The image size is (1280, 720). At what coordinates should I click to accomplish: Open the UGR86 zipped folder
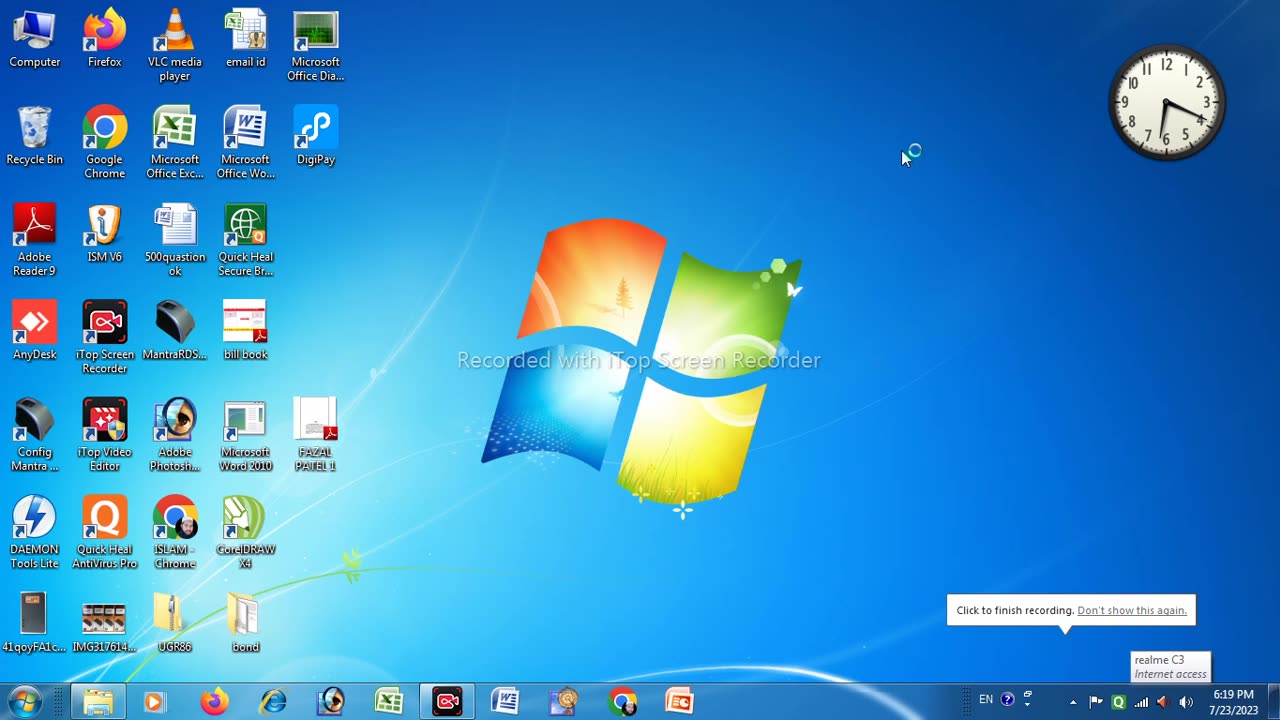point(175,623)
